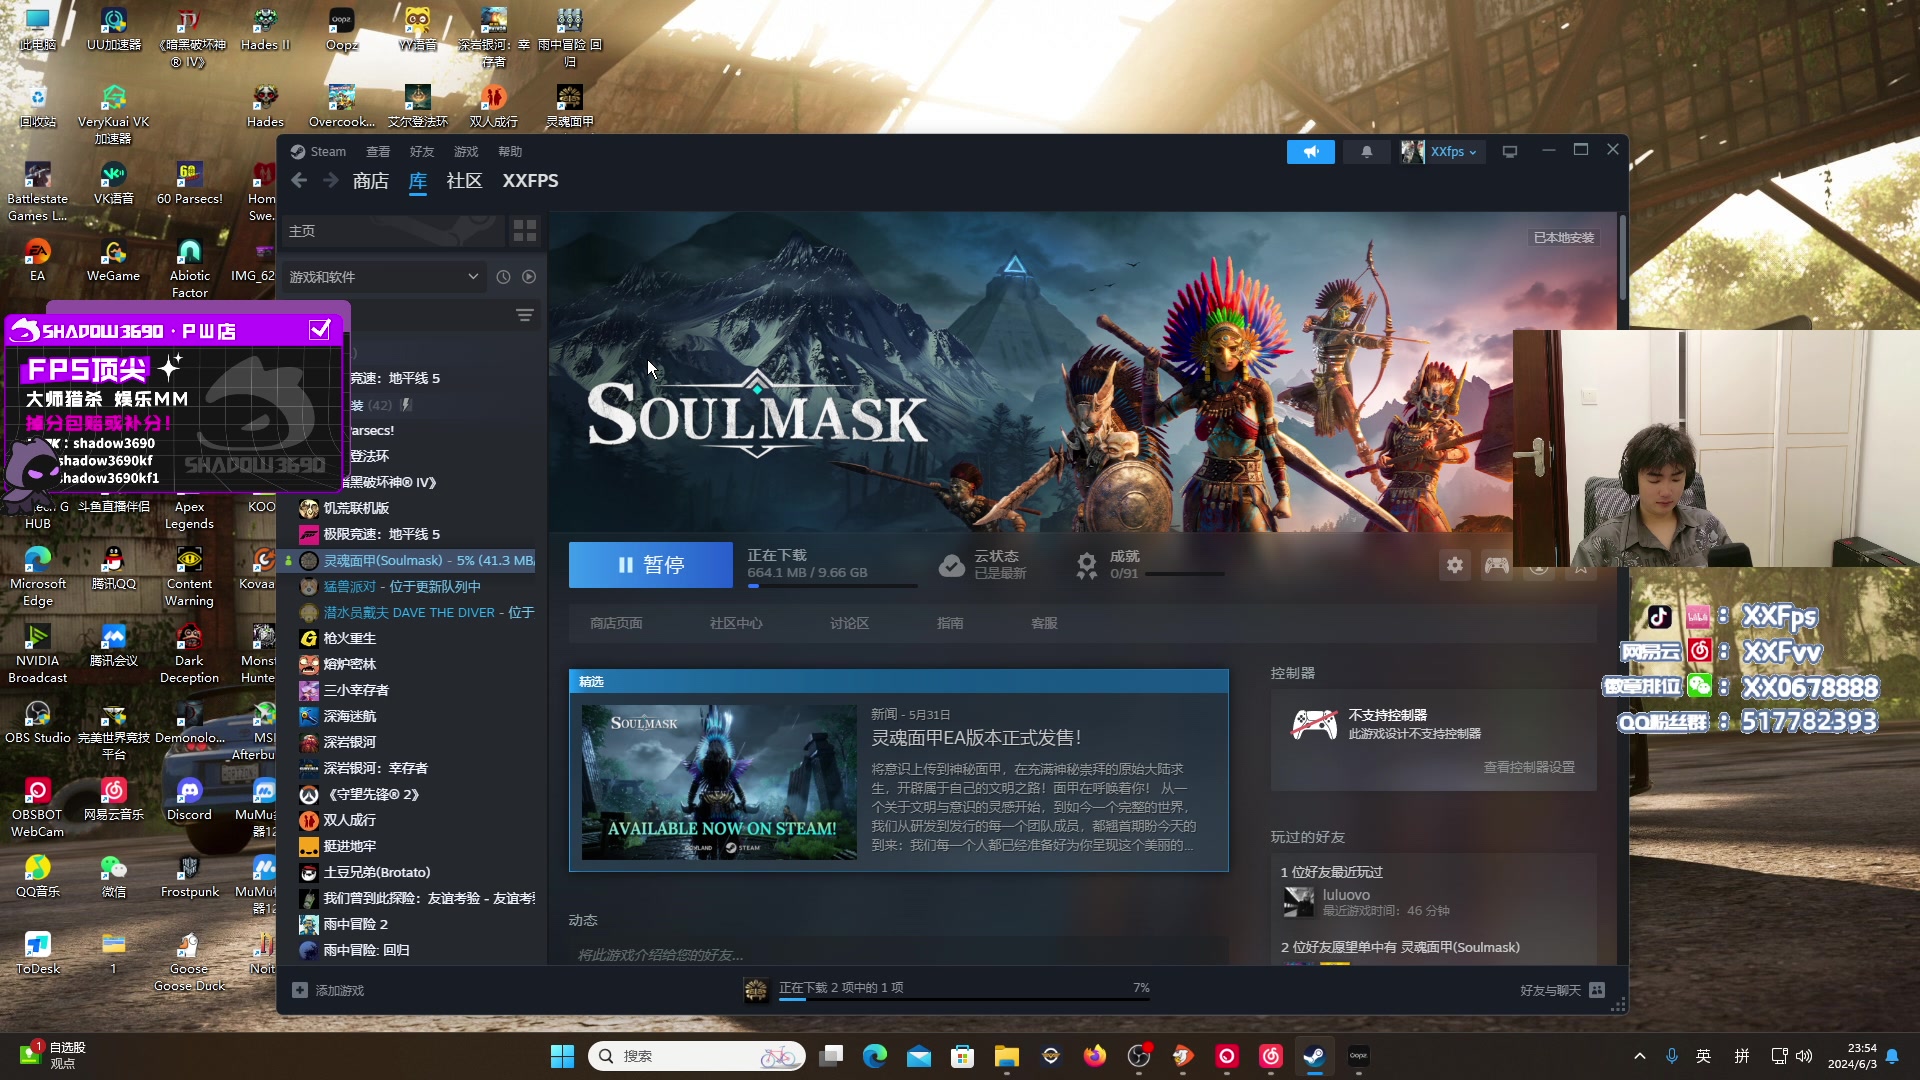Click the Windows taskbar search box
The height and width of the screenshot is (1080, 1920).
click(697, 1056)
